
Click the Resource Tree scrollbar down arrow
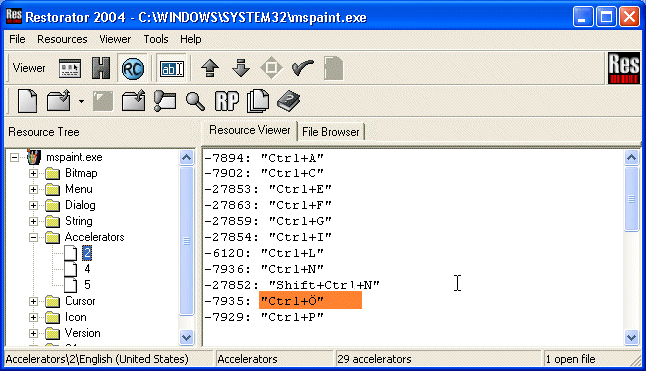[187, 338]
